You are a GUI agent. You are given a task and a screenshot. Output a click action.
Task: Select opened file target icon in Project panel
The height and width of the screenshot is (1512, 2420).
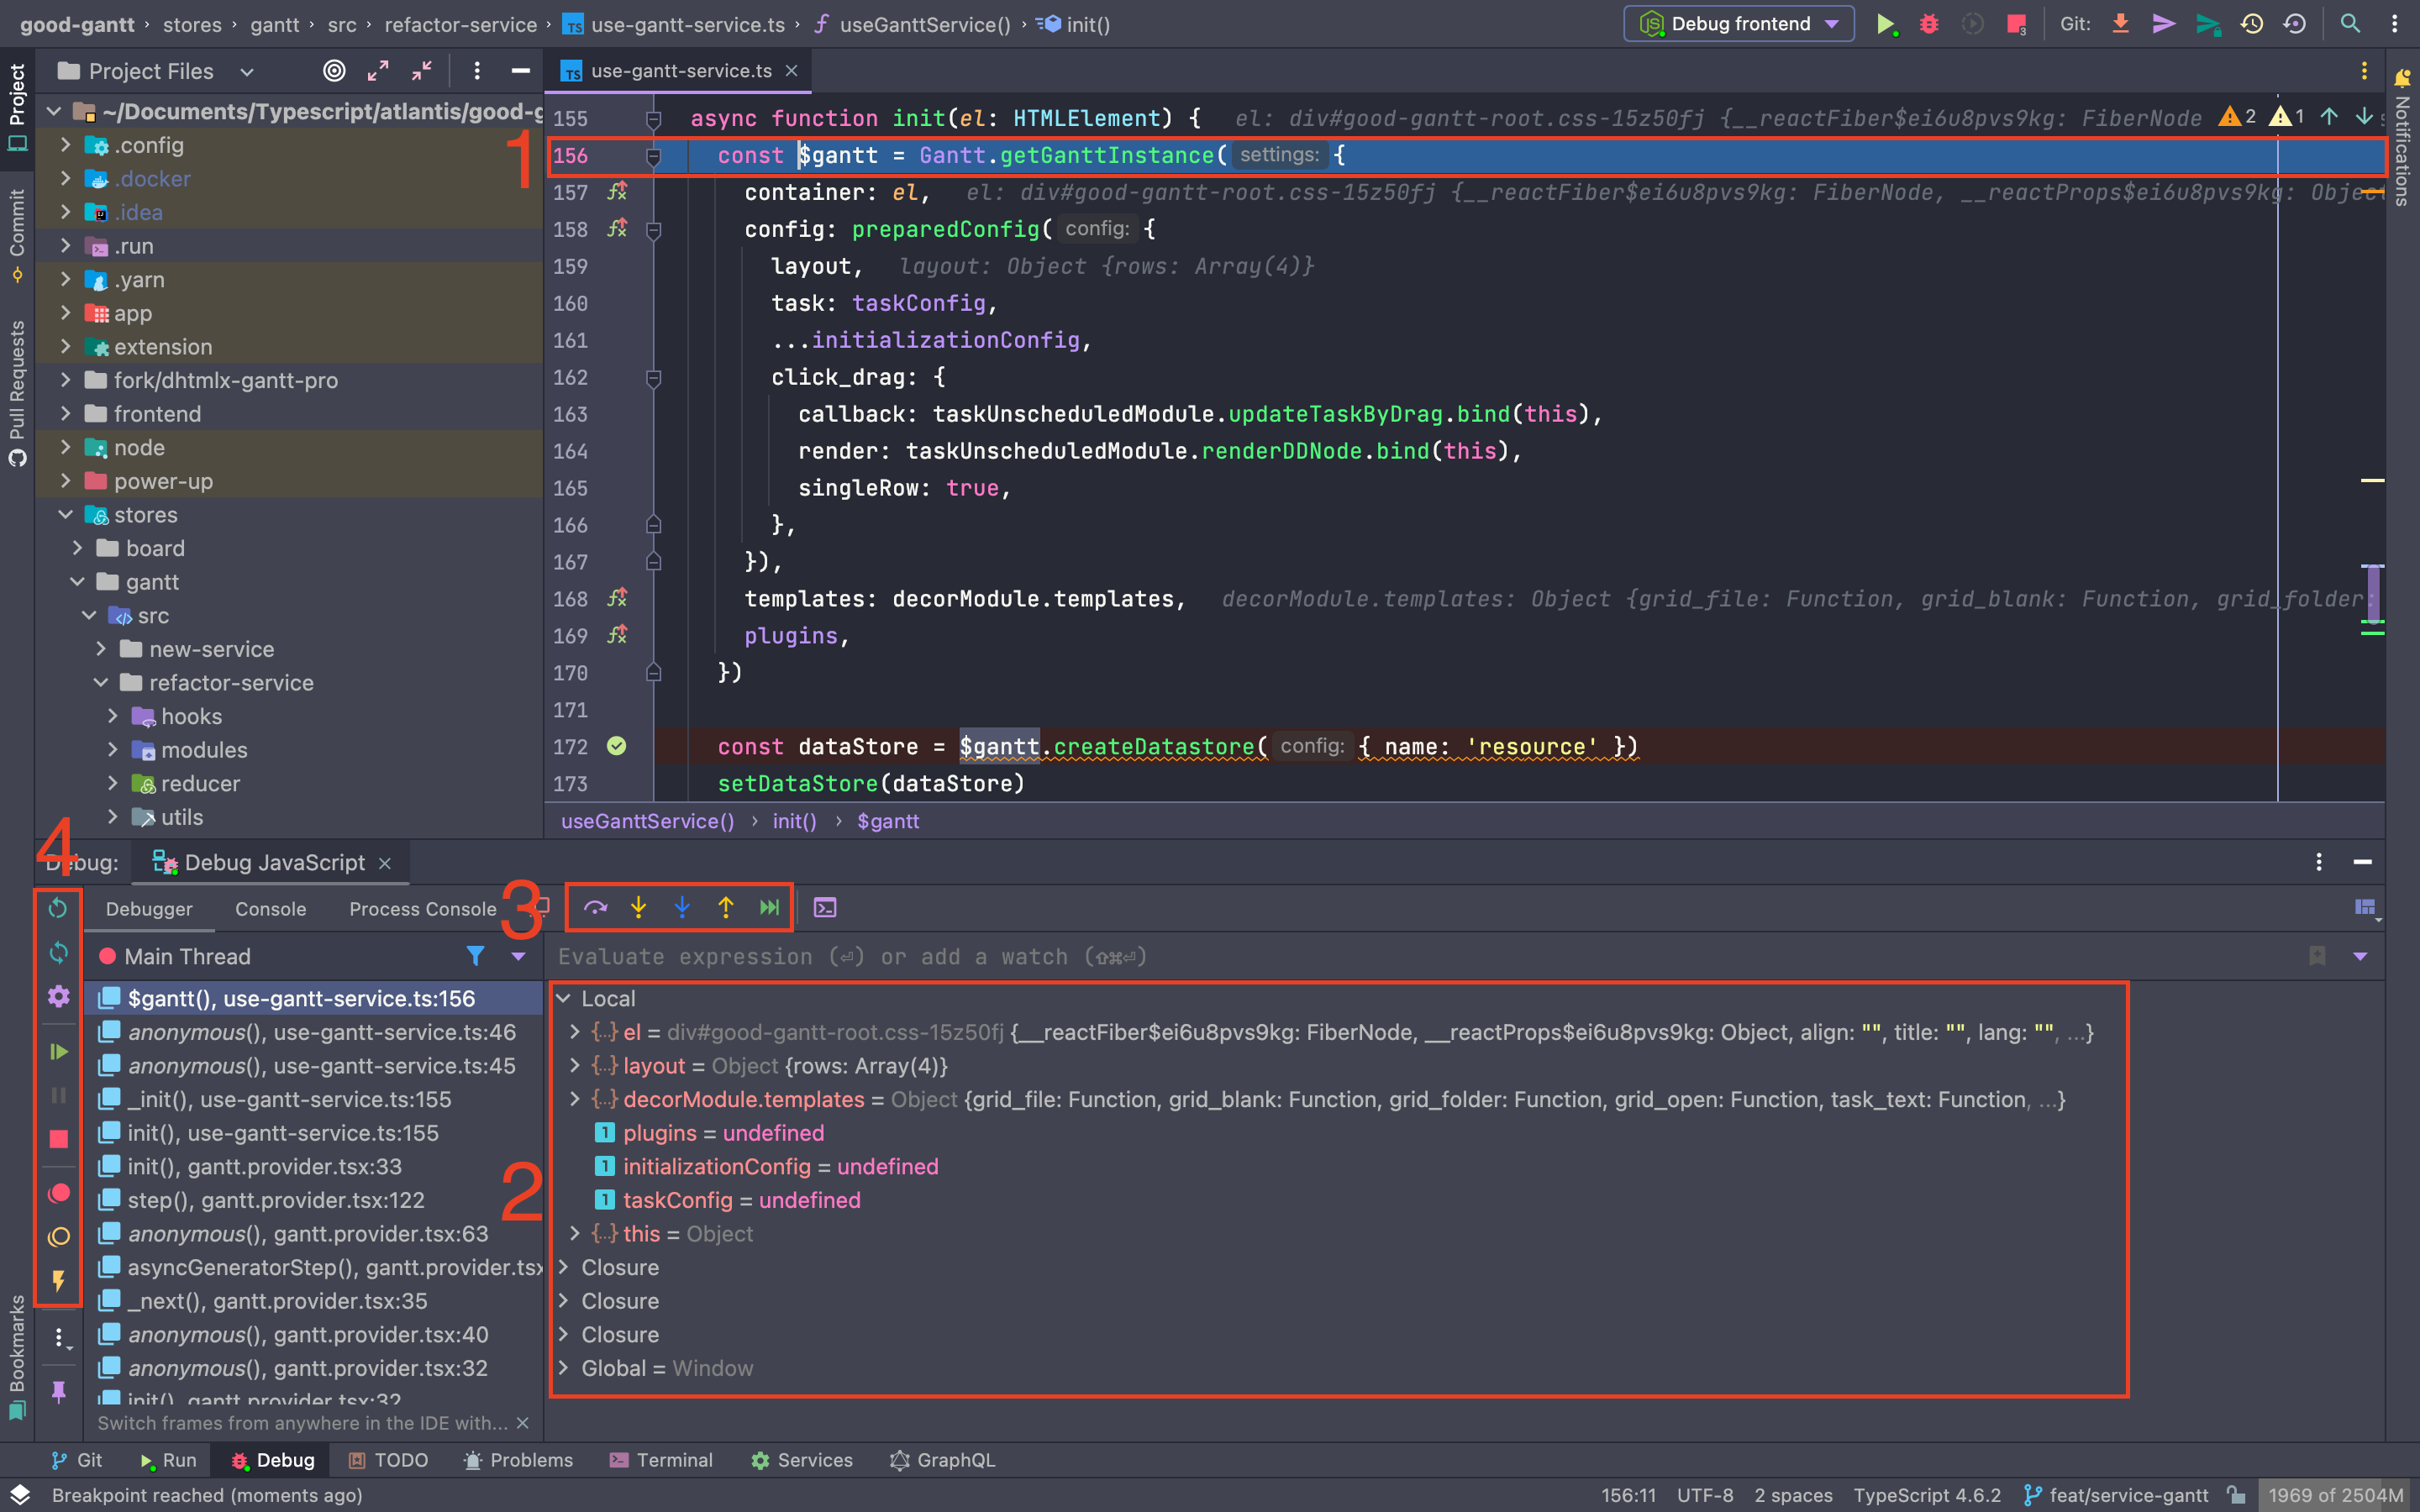coord(334,71)
